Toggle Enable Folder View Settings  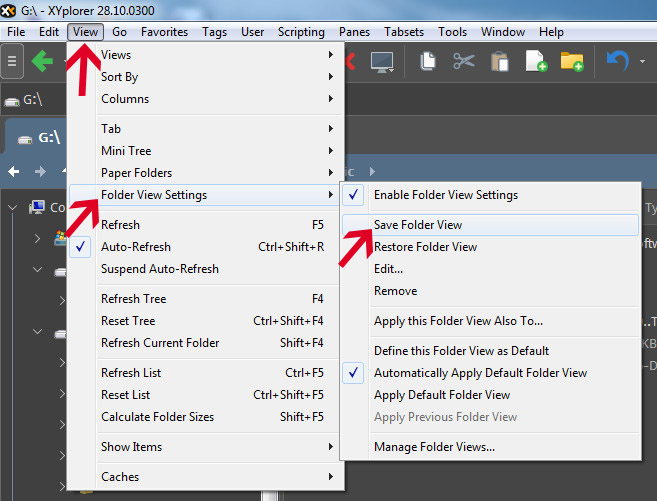(445, 195)
